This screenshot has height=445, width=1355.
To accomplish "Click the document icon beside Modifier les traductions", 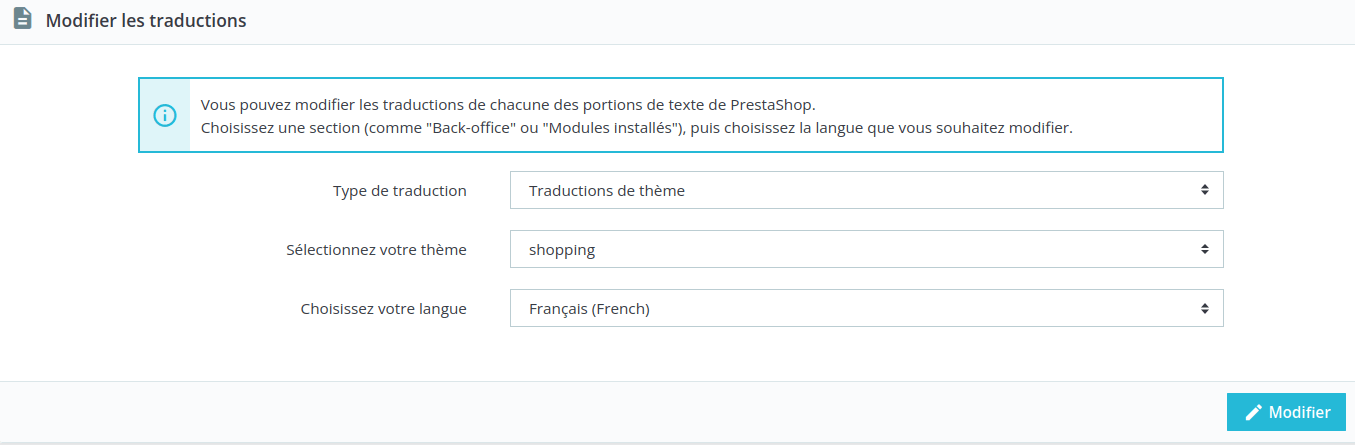I will (x=22, y=19).
